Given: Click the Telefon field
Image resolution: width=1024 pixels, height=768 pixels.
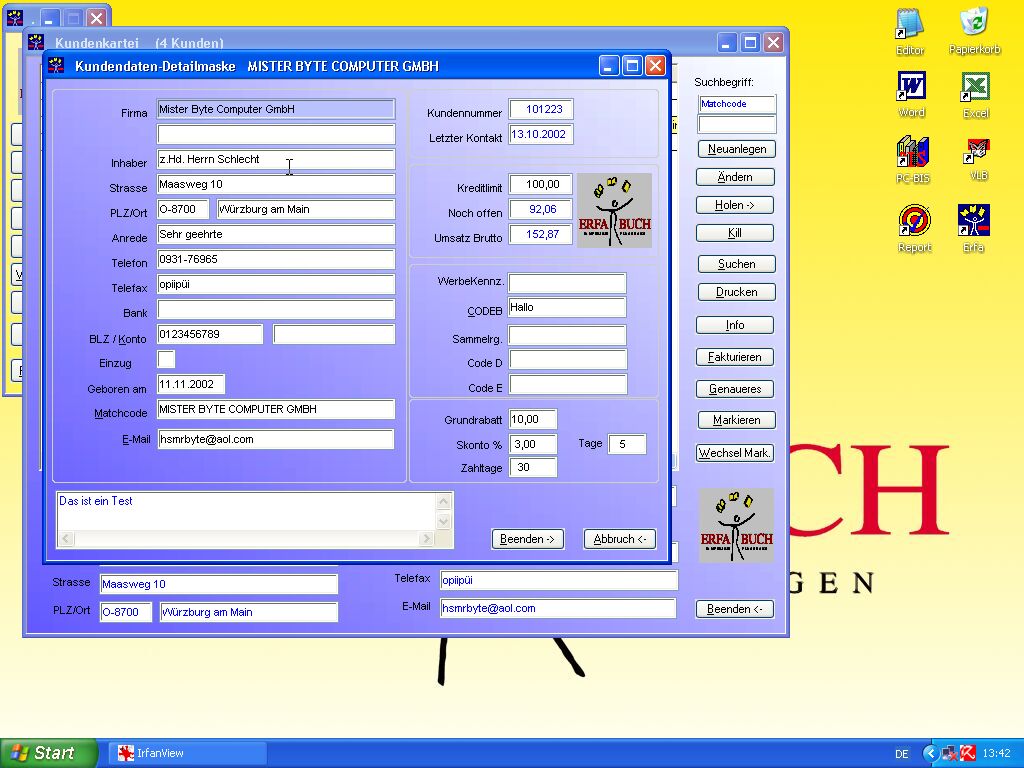Looking at the screenshot, I should [276, 259].
